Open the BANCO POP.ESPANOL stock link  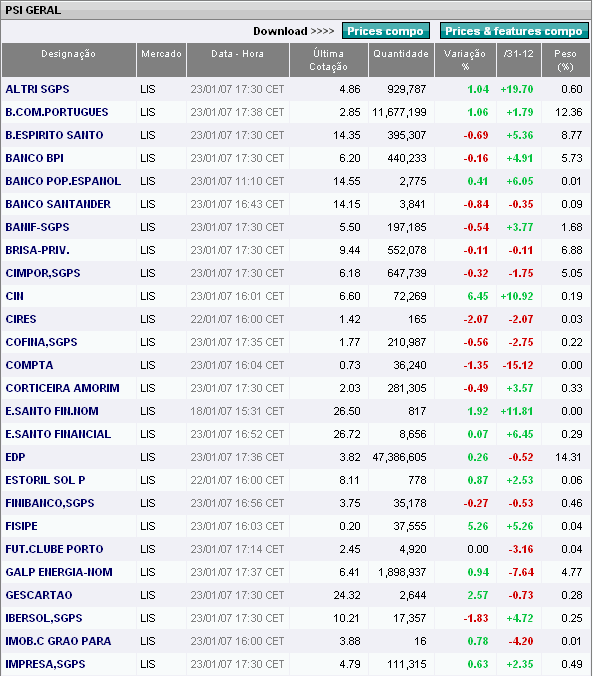tap(63, 181)
